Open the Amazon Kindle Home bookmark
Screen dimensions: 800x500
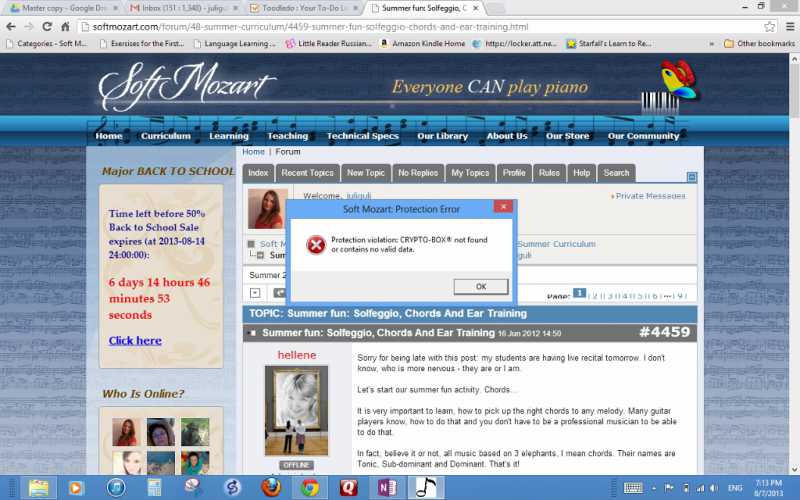(423, 44)
